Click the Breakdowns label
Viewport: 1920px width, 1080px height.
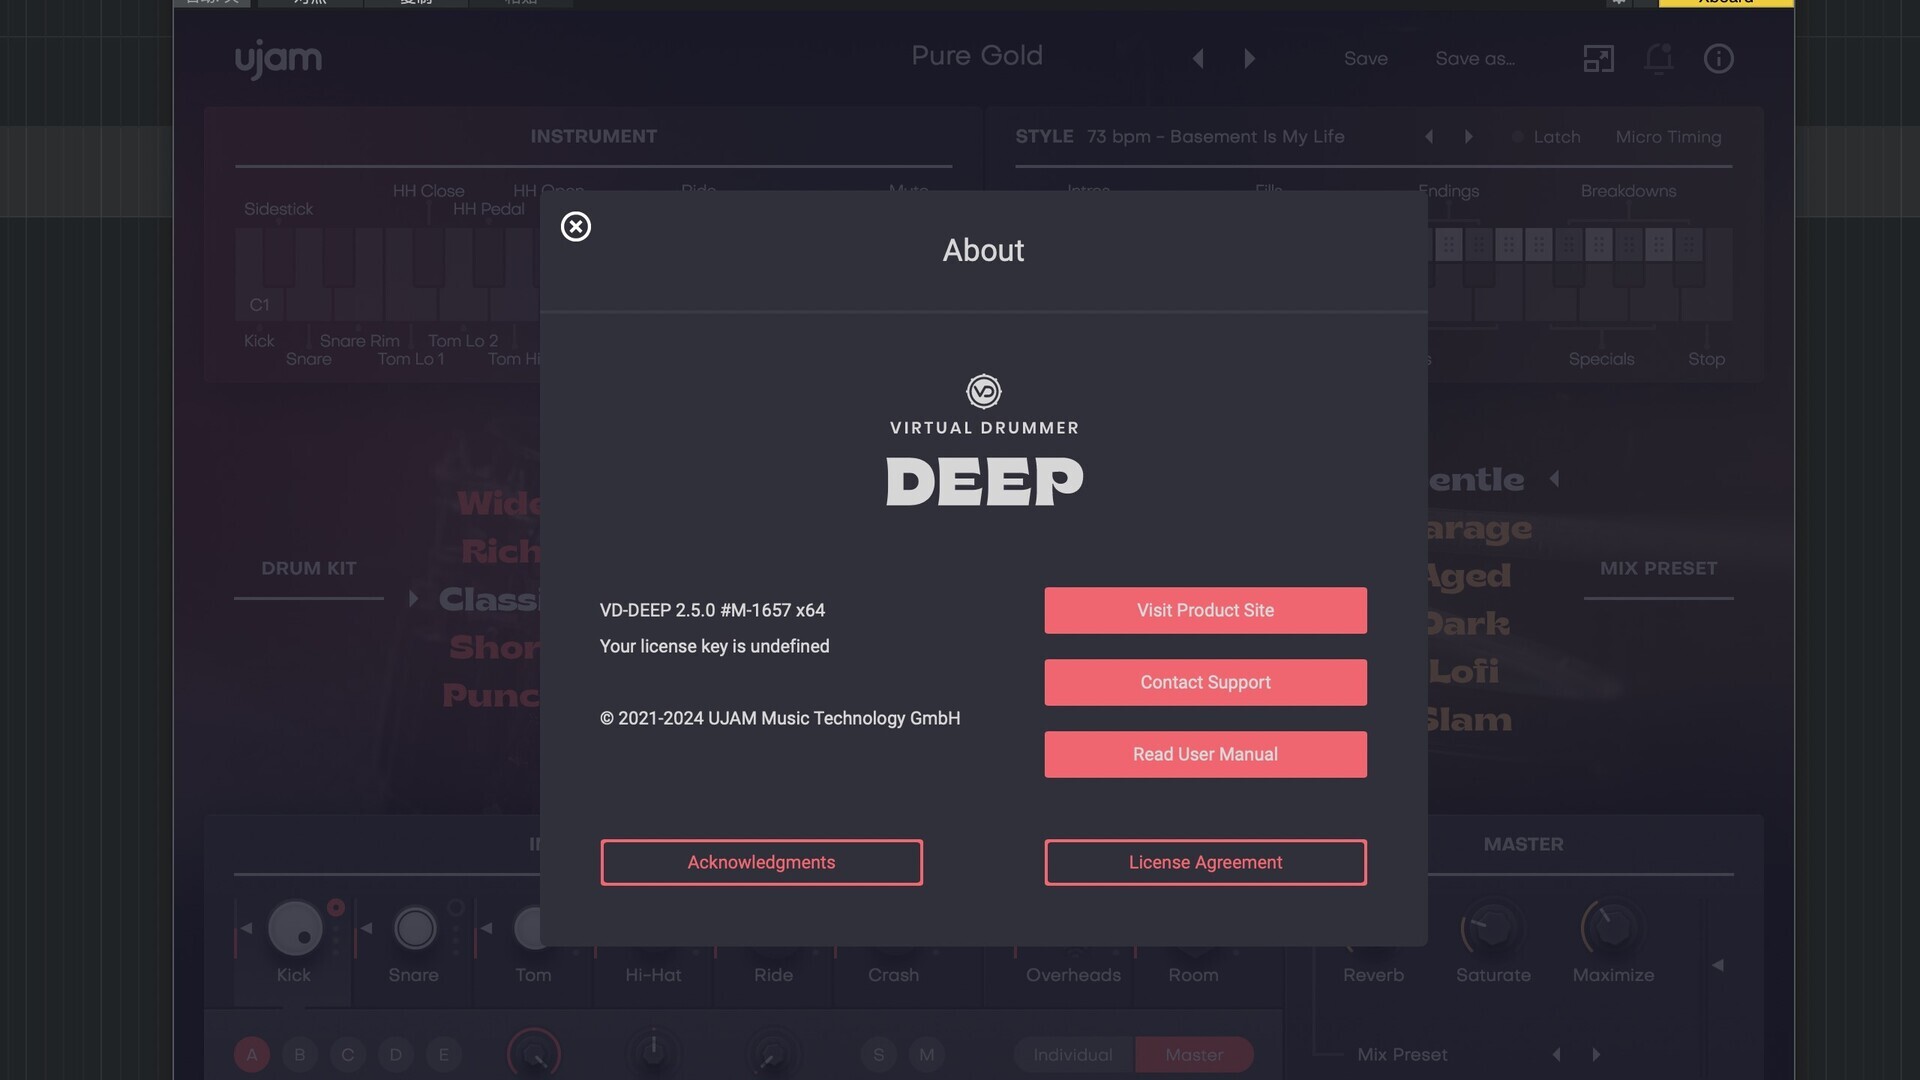(x=1628, y=191)
